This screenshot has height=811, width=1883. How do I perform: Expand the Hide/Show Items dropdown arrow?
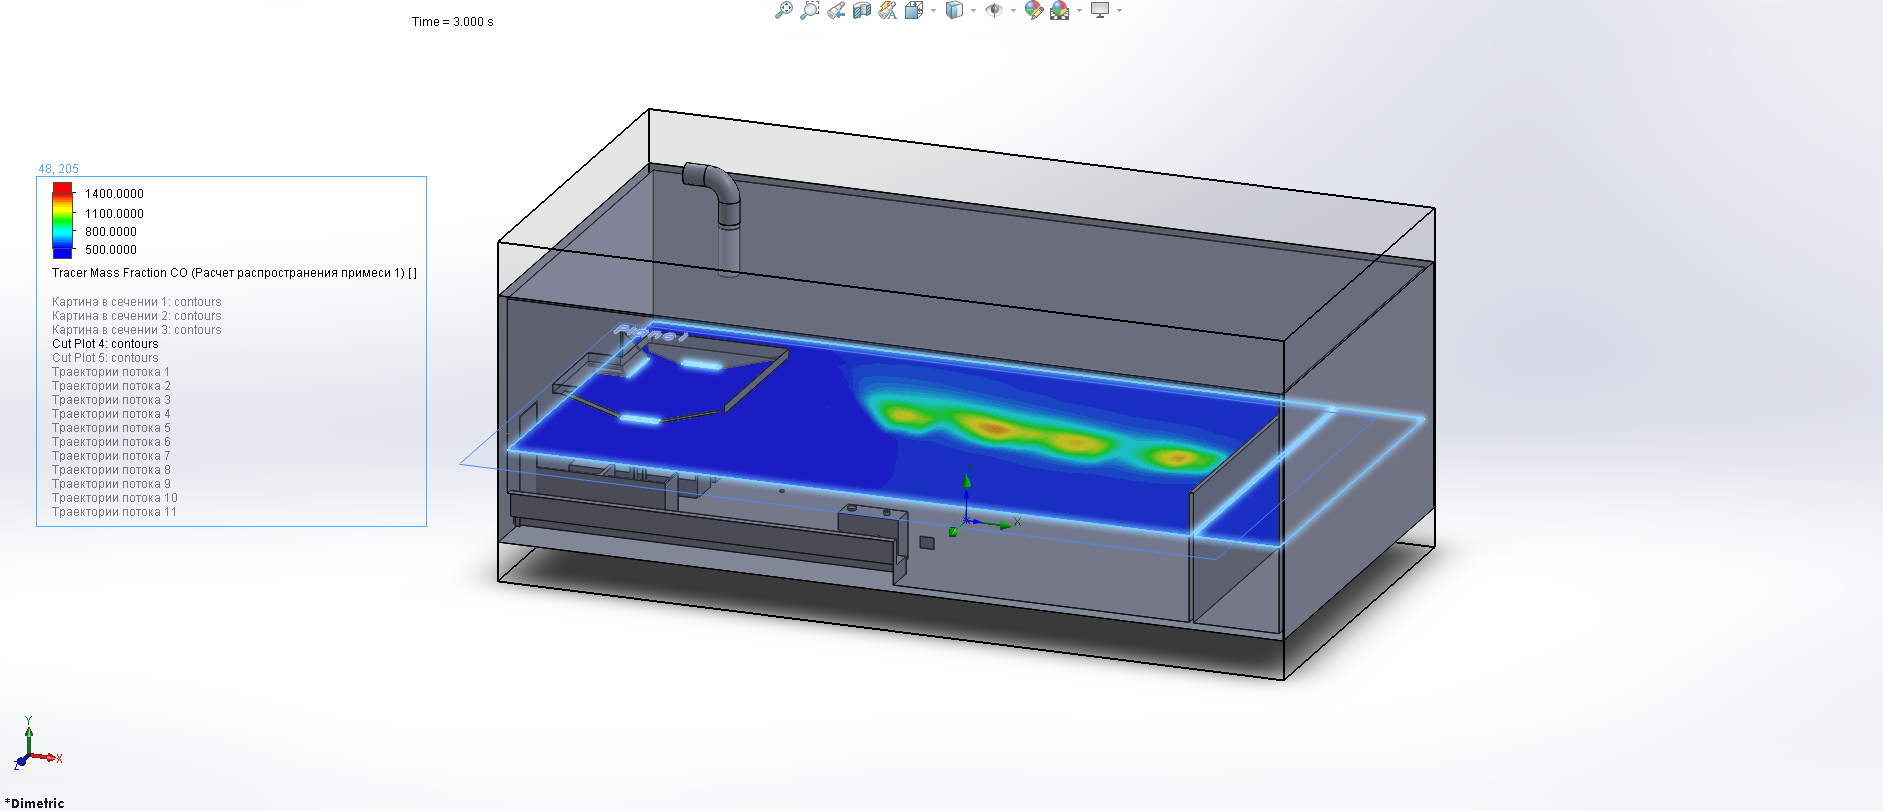point(1013,11)
